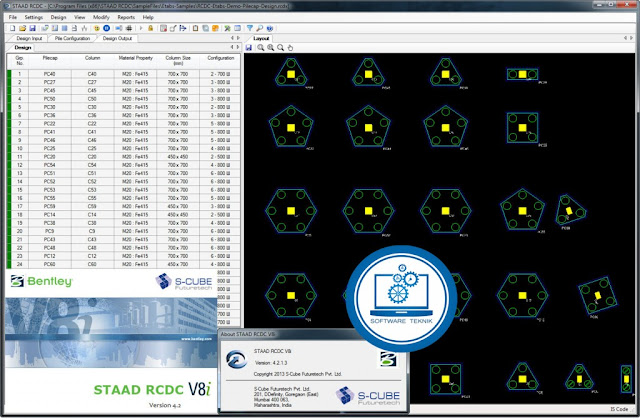Select the Design sub-tab
Screen dimensions: 640x420
[x=23, y=48]
